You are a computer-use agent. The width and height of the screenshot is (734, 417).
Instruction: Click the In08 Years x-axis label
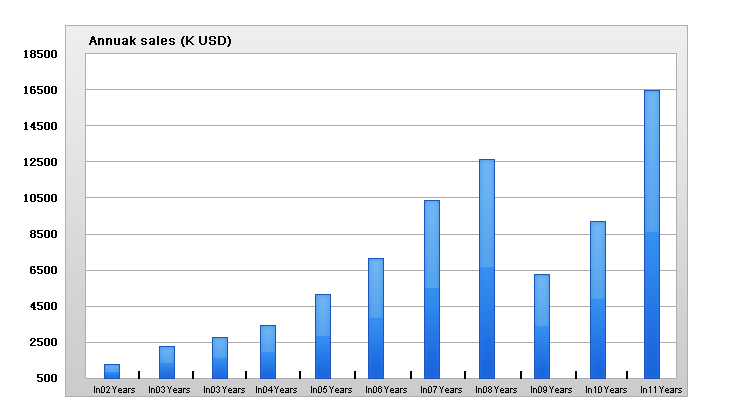coord(497,388)
